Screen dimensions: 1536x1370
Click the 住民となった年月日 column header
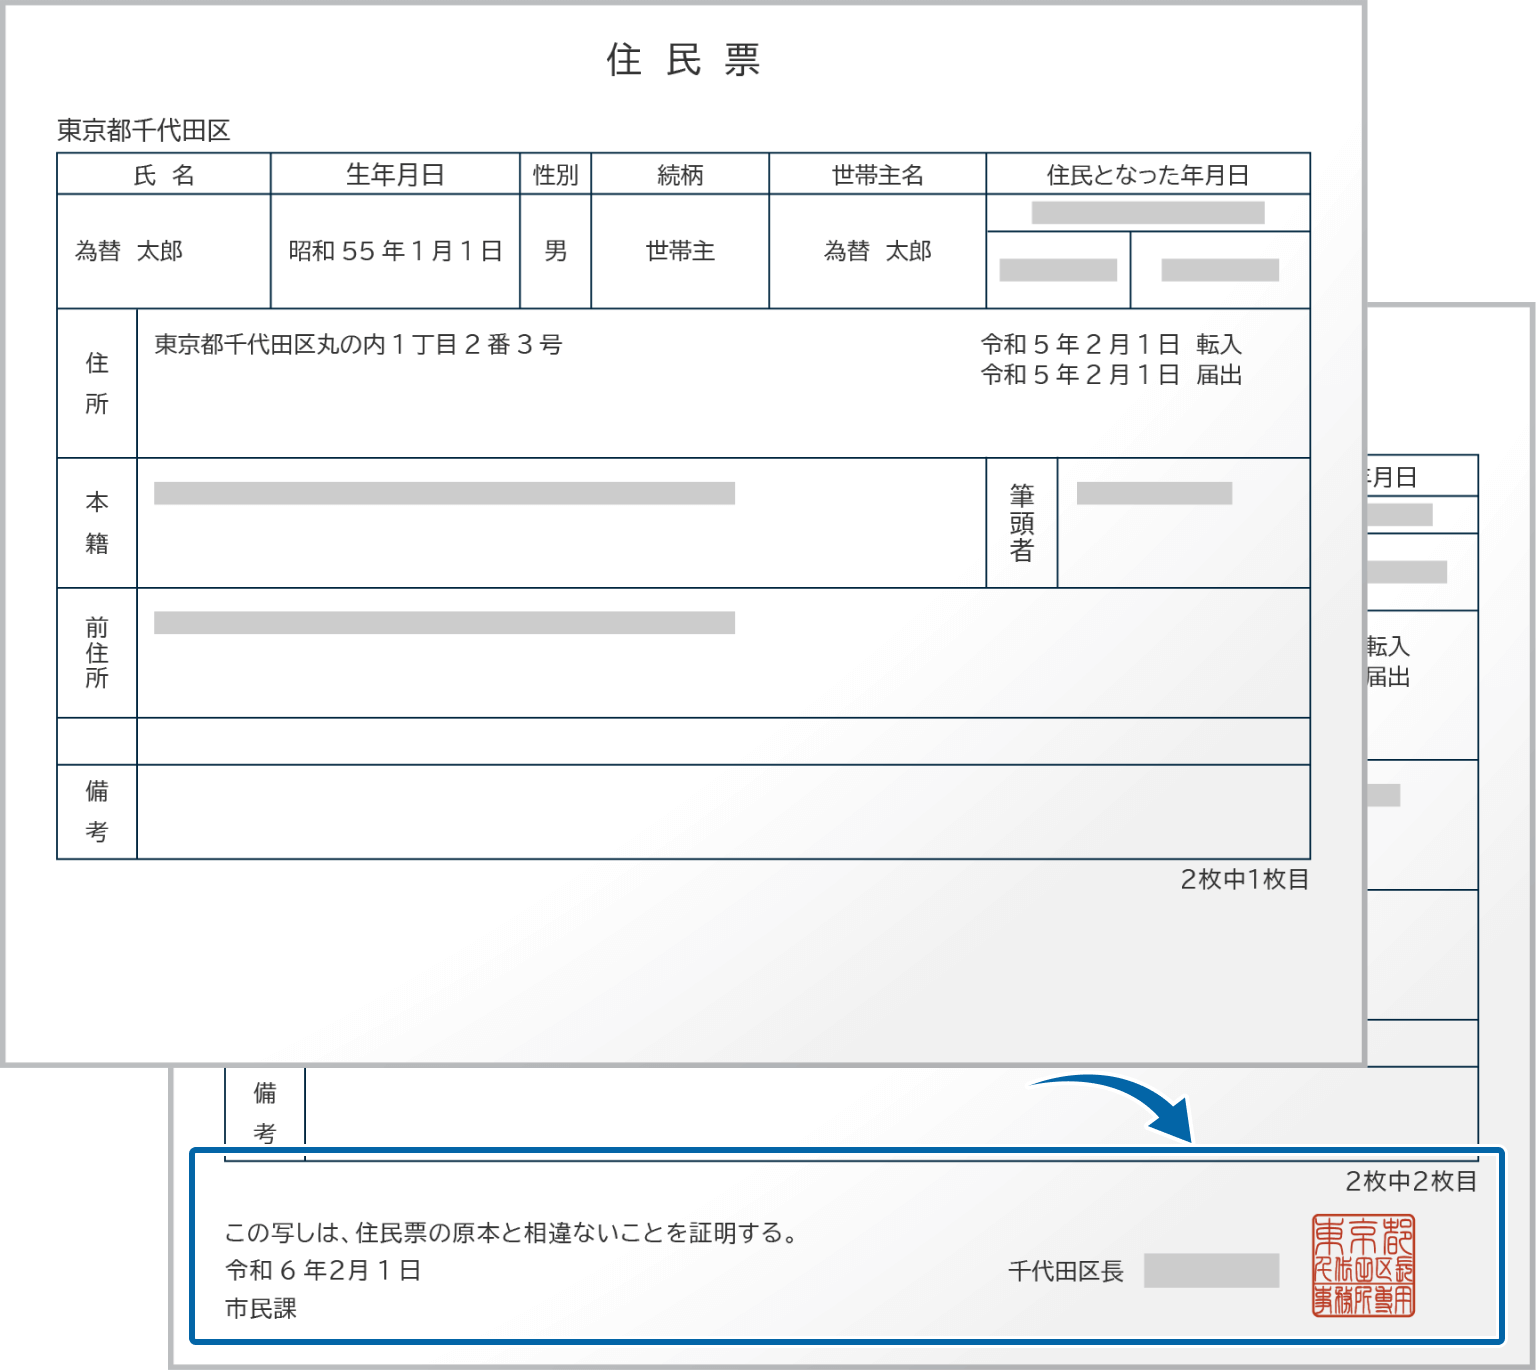click(1148, 175)
